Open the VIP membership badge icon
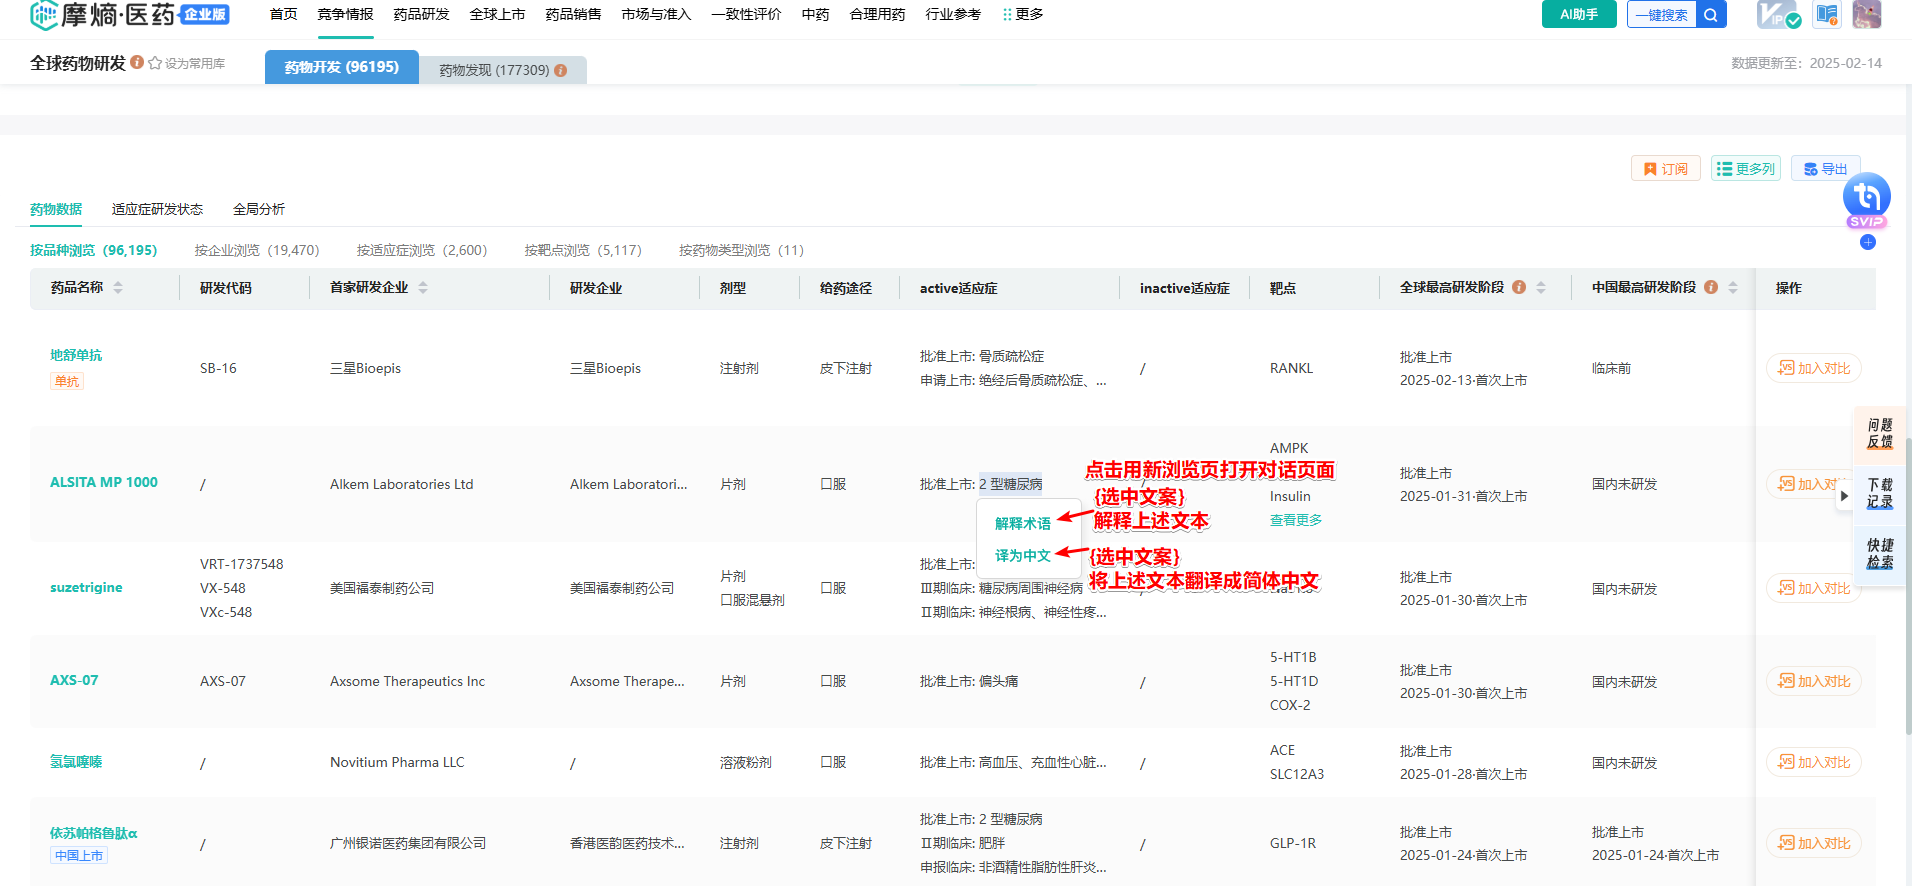 [1777, 15]
